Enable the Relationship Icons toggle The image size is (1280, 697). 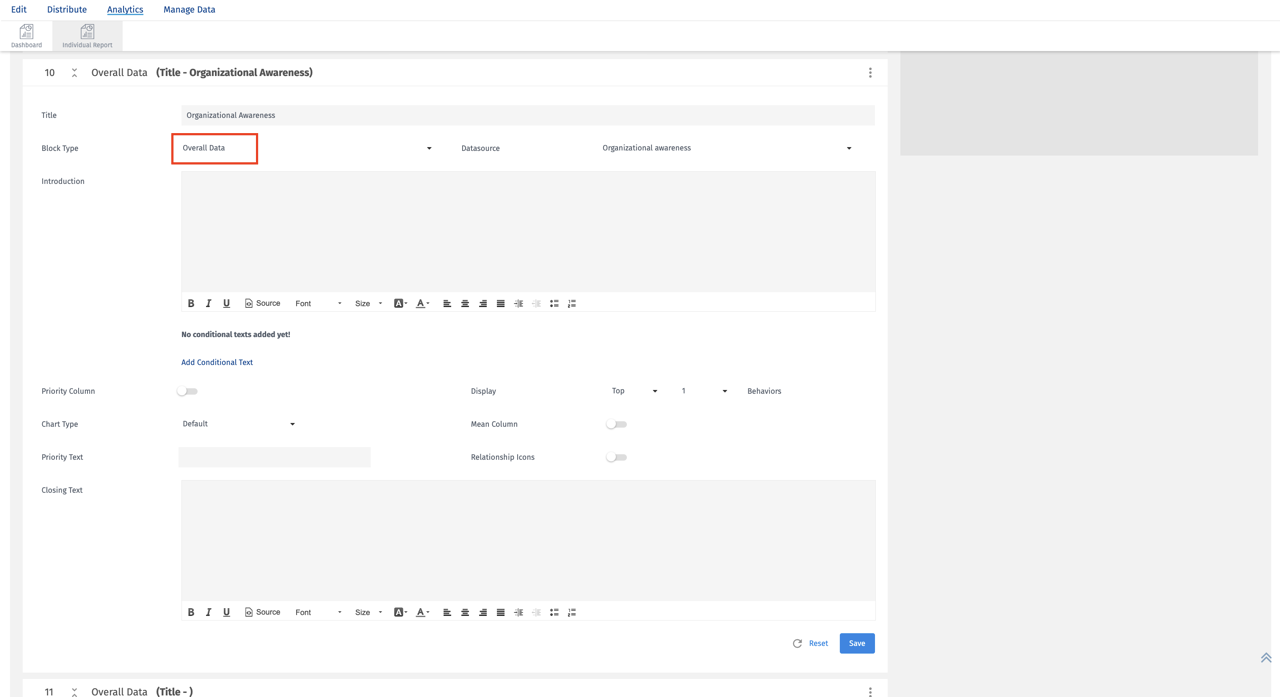click(616, 457)
